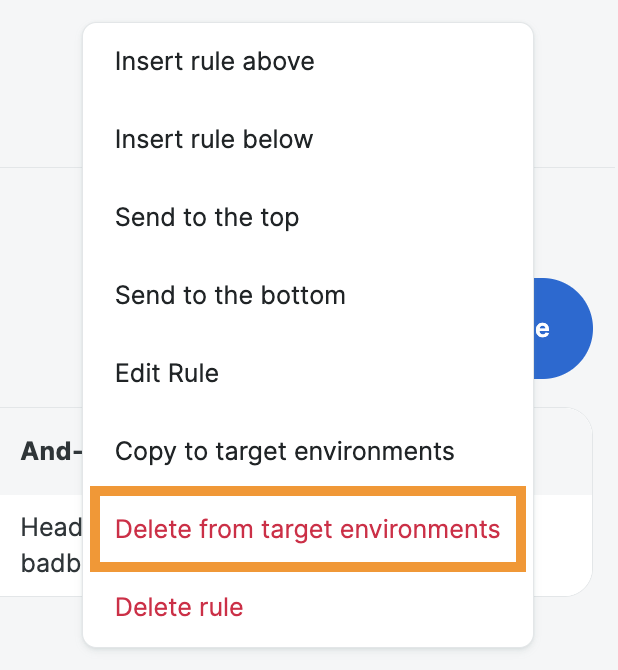Move this rule to the bottom of list
618x670 pixels.
coord(230,296)
